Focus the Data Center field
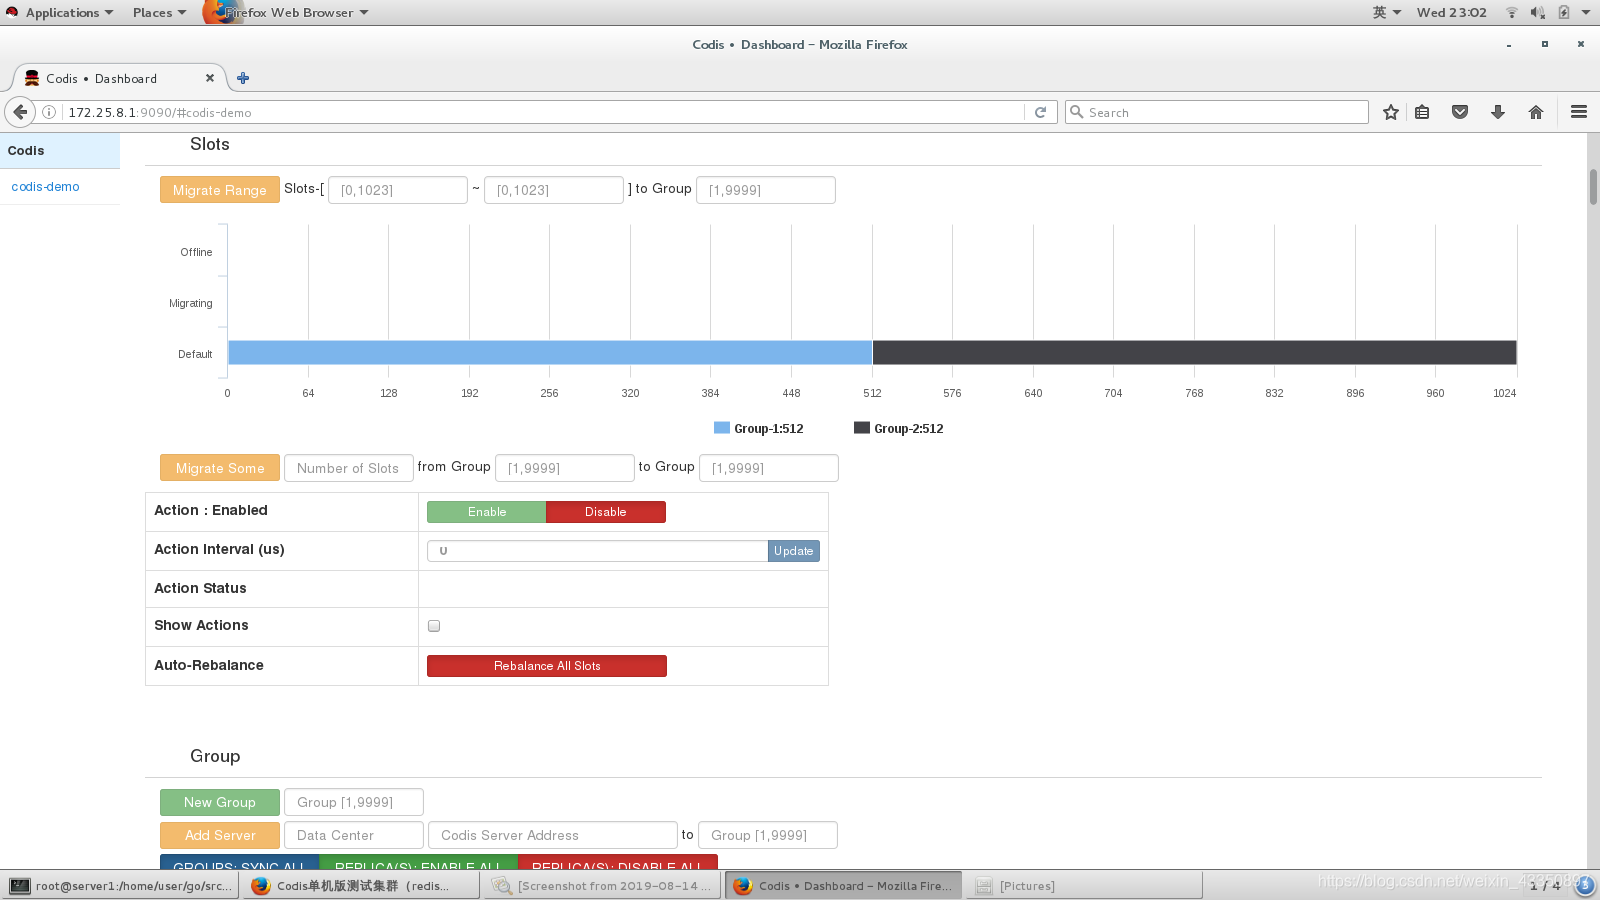1600x900 pixels. 354,835
